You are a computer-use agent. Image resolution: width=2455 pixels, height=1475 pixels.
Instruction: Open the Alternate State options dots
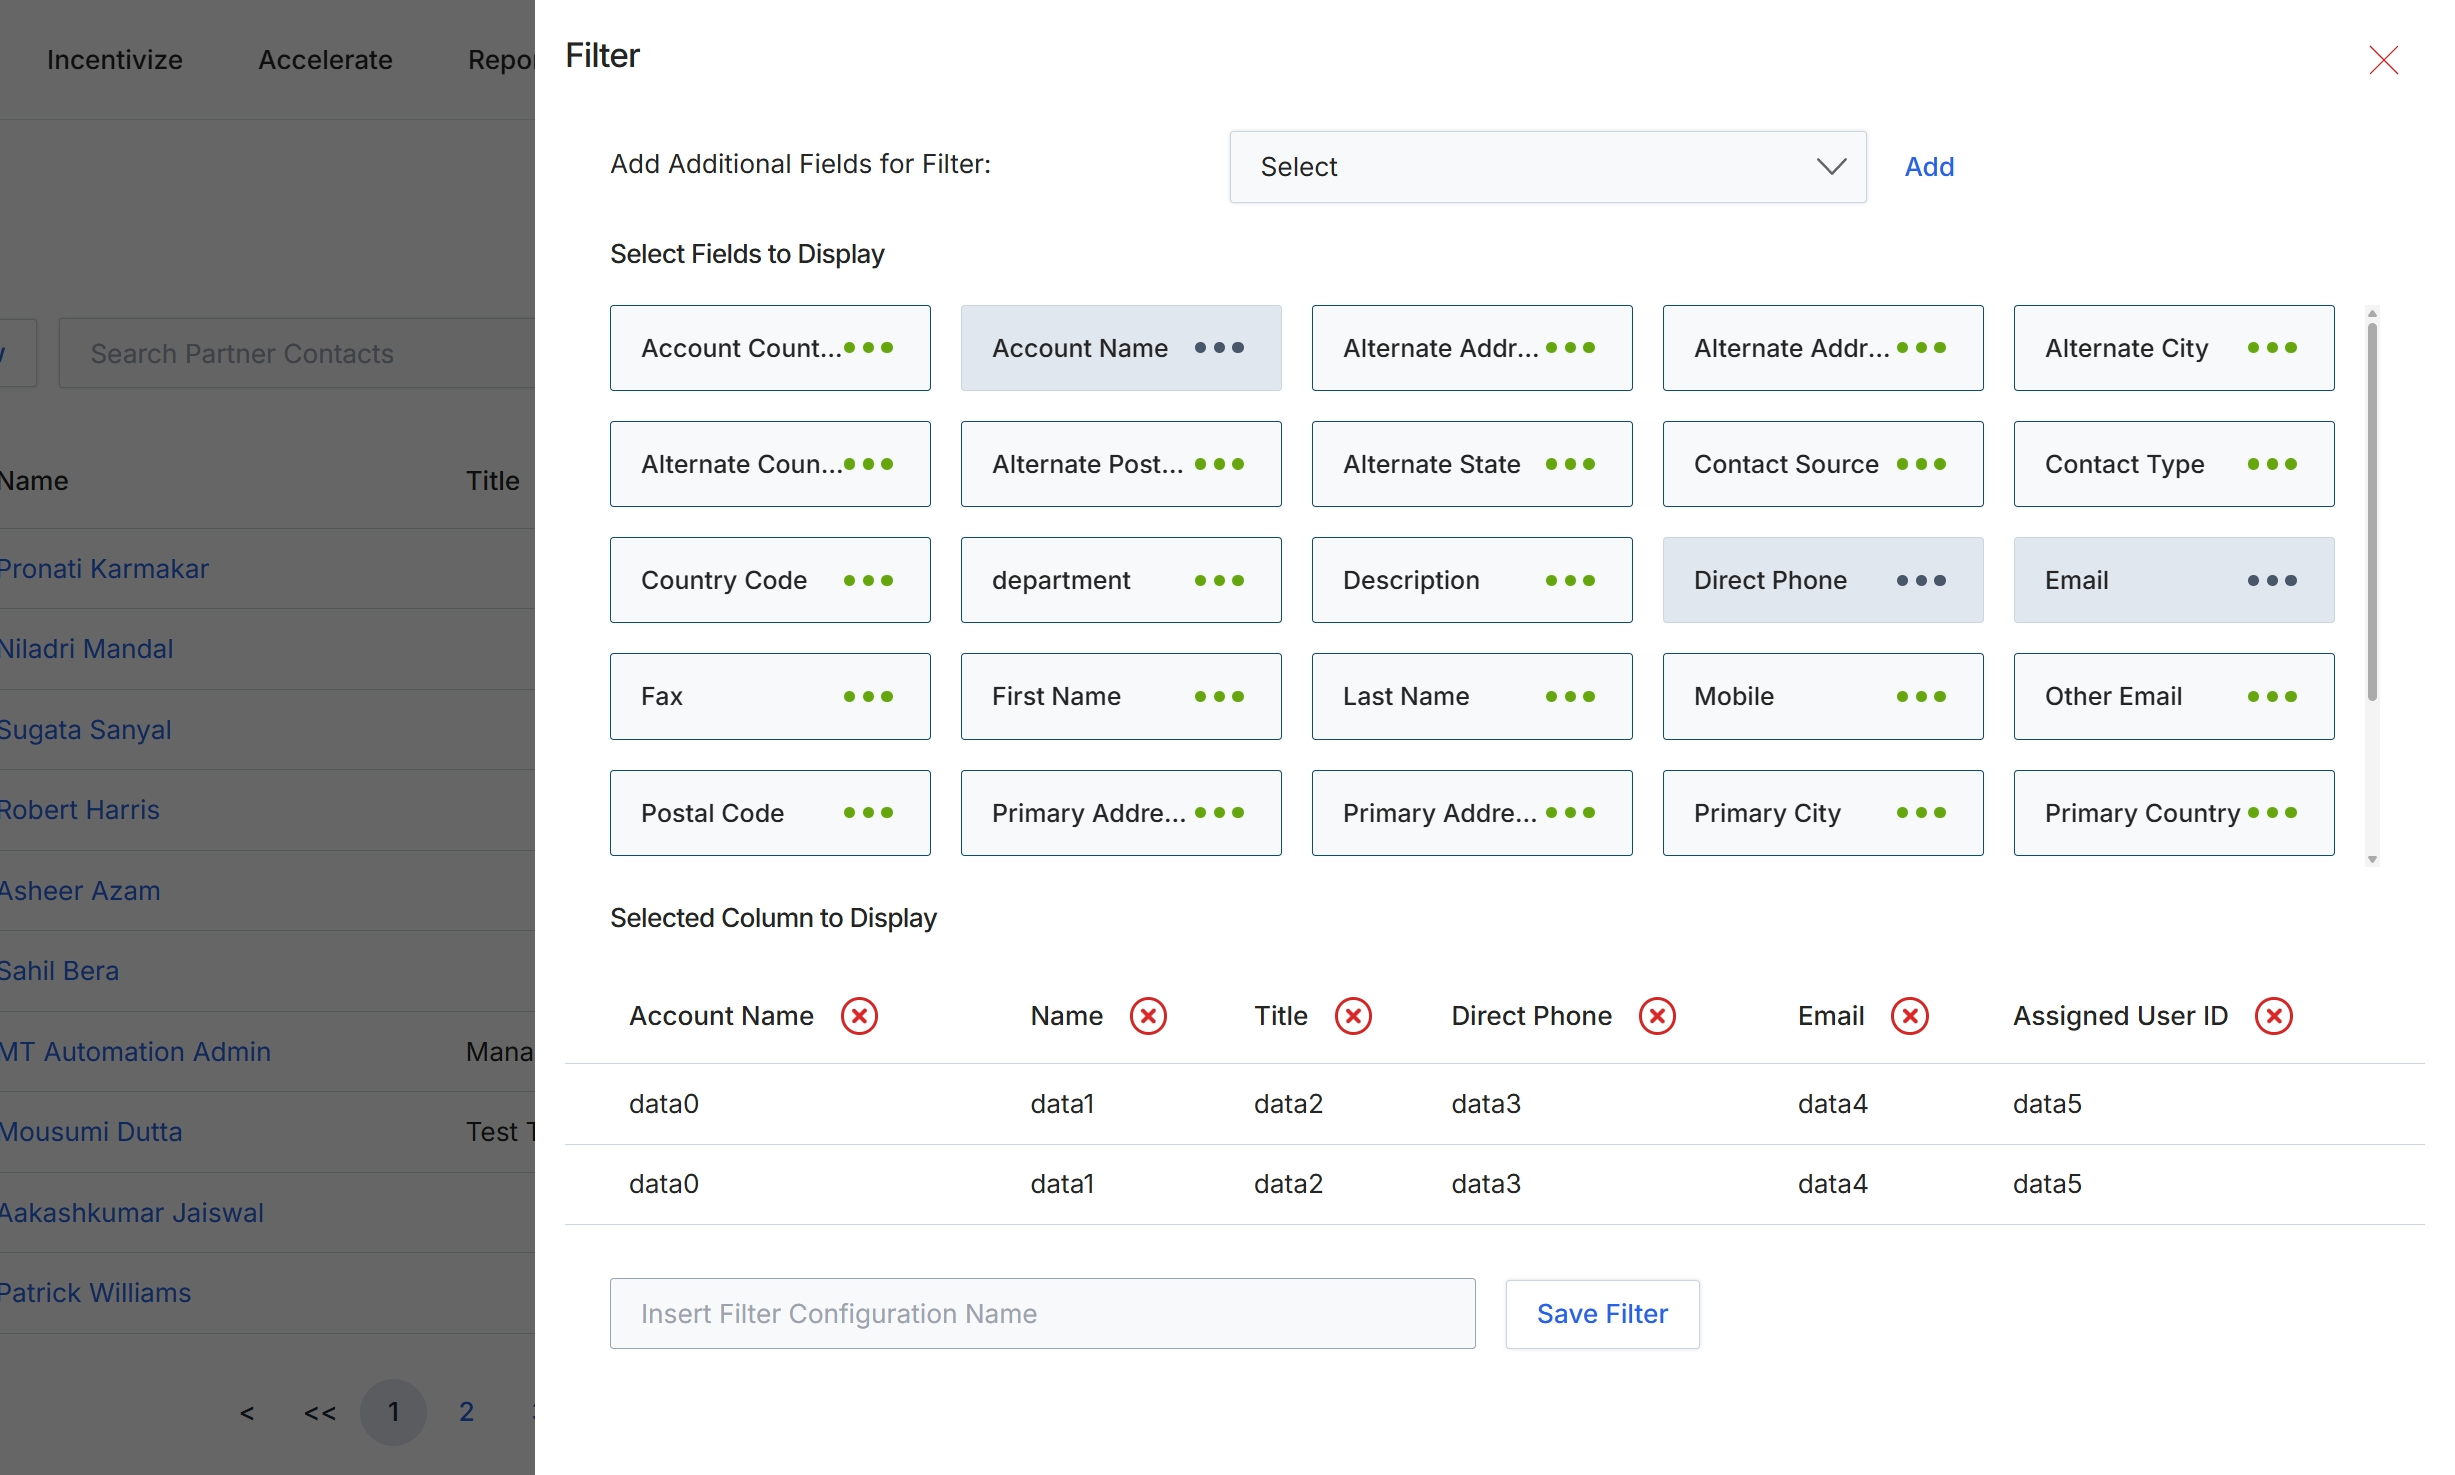point(1570,464)
